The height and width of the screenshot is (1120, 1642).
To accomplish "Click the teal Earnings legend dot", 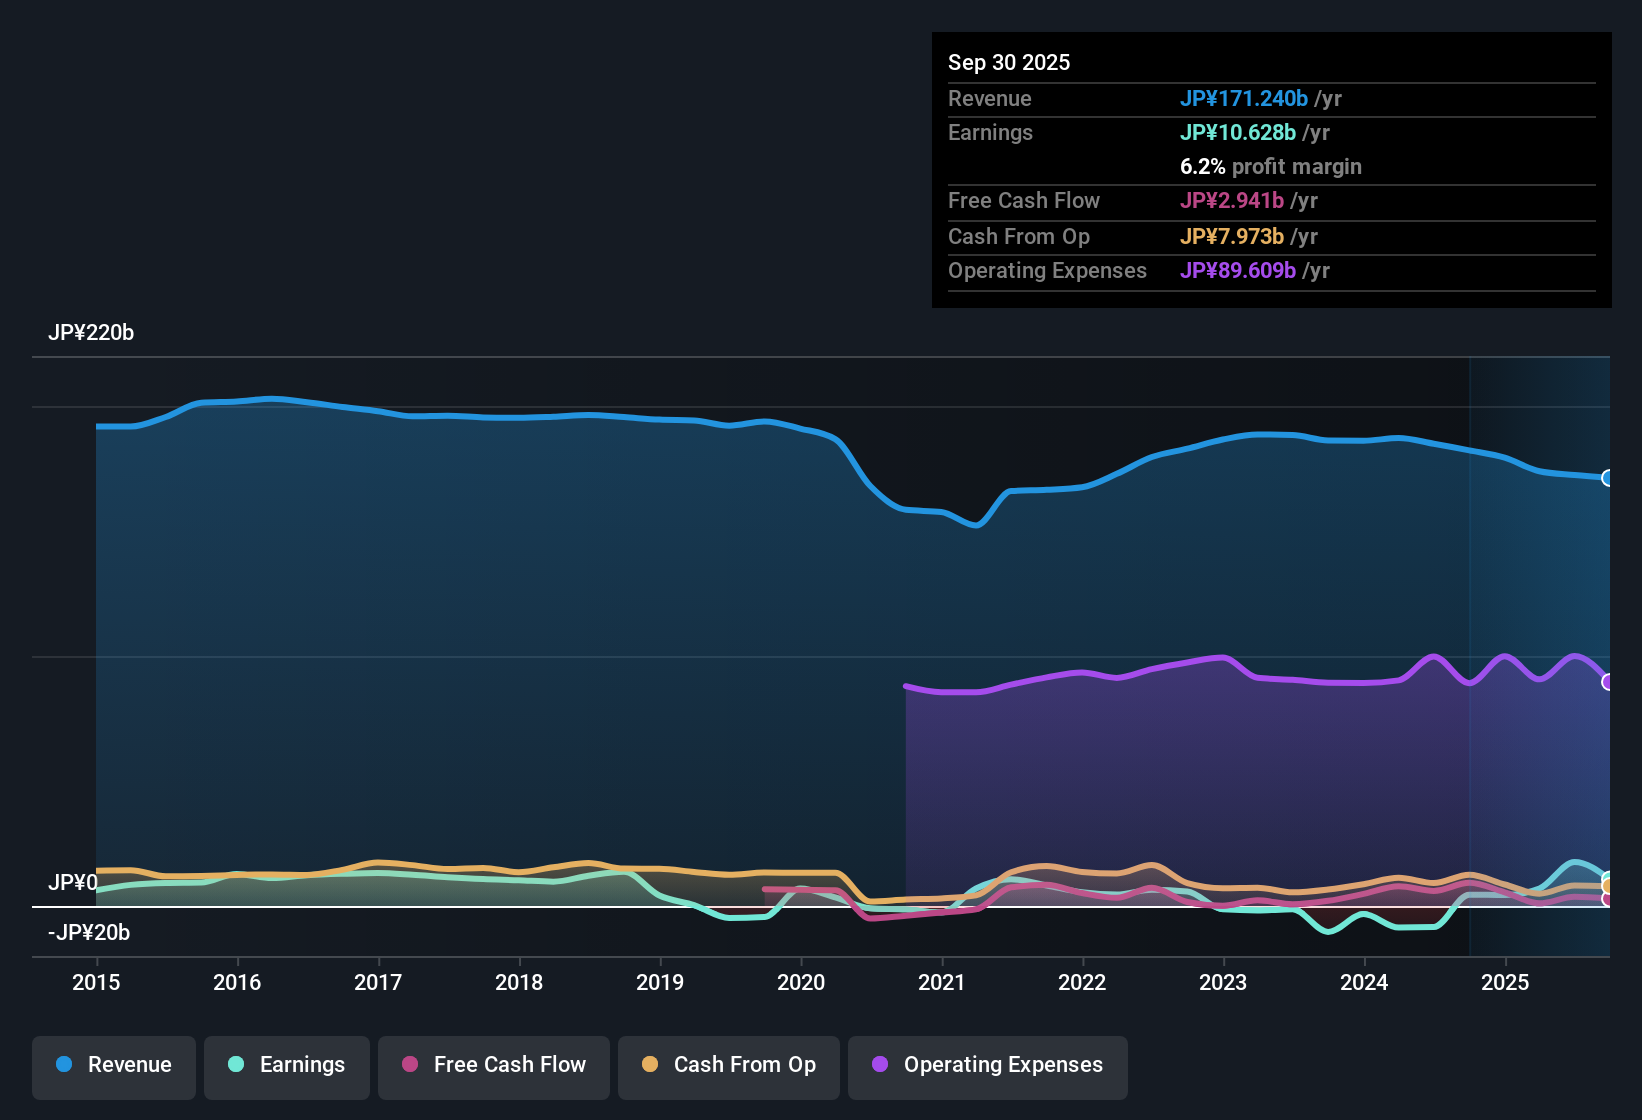I will [236, 1065].
